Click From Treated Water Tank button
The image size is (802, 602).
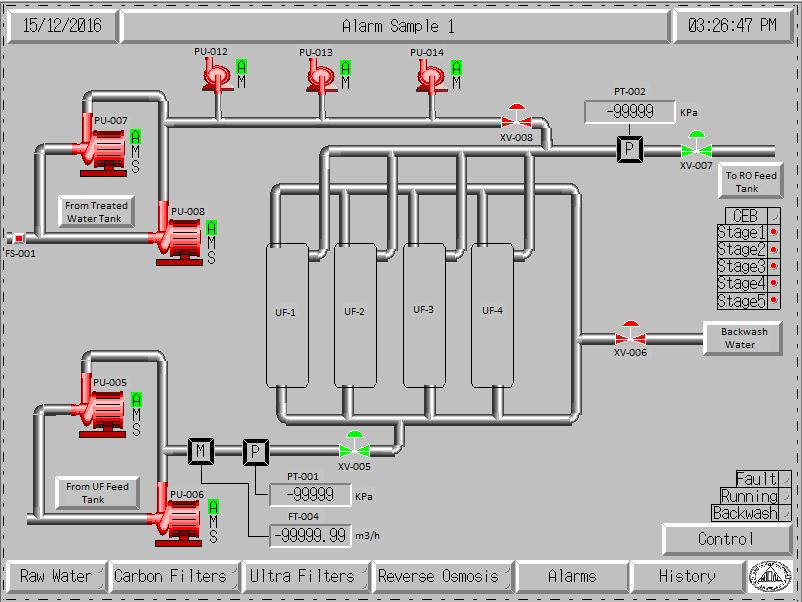[x=97, y=211]
